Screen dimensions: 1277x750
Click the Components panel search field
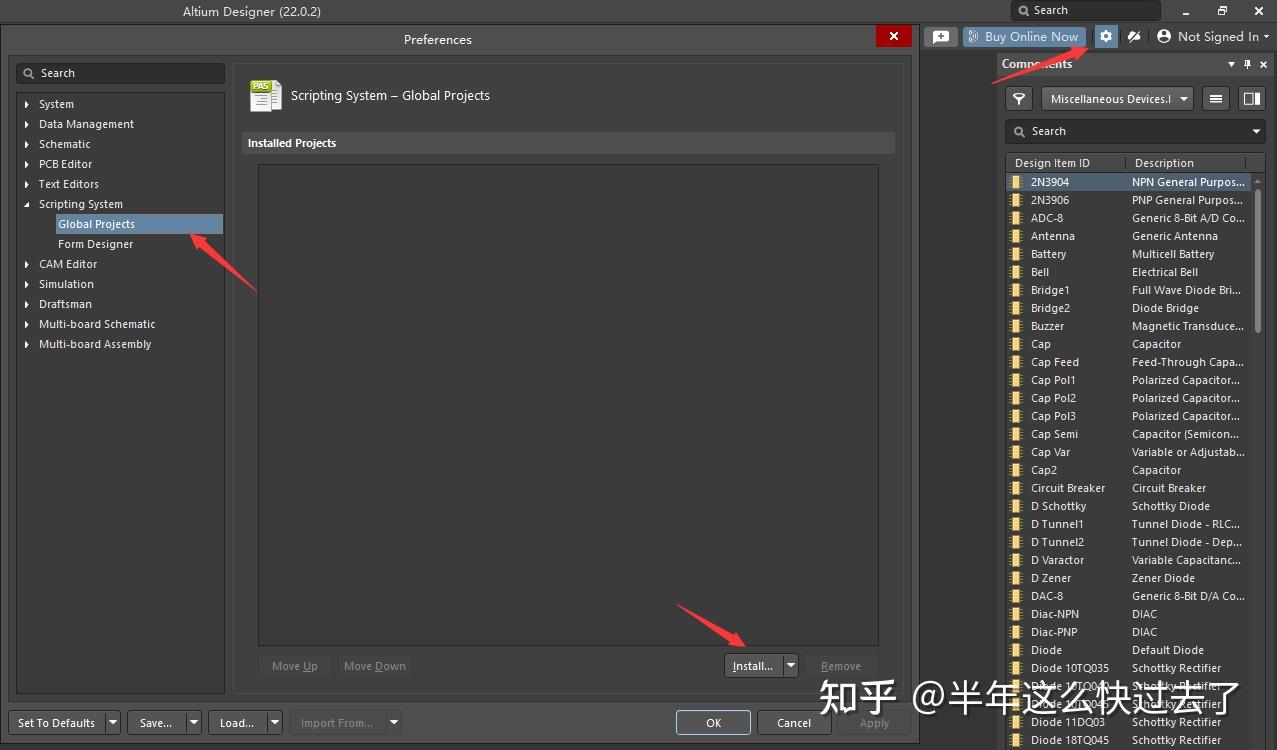[x=1135, y=131]
